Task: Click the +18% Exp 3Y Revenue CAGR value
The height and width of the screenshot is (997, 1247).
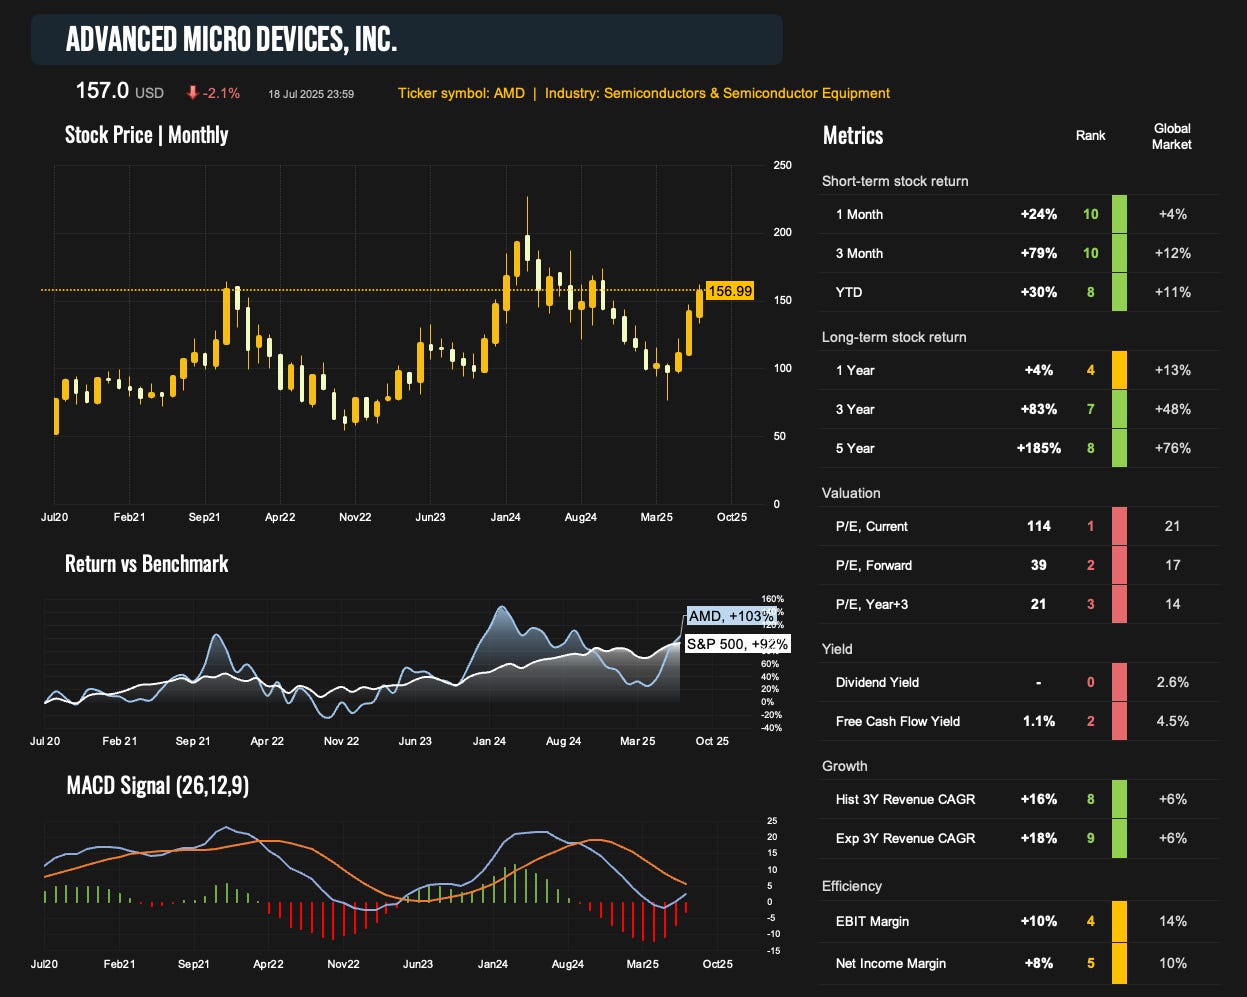Action: pos(1038,838)
